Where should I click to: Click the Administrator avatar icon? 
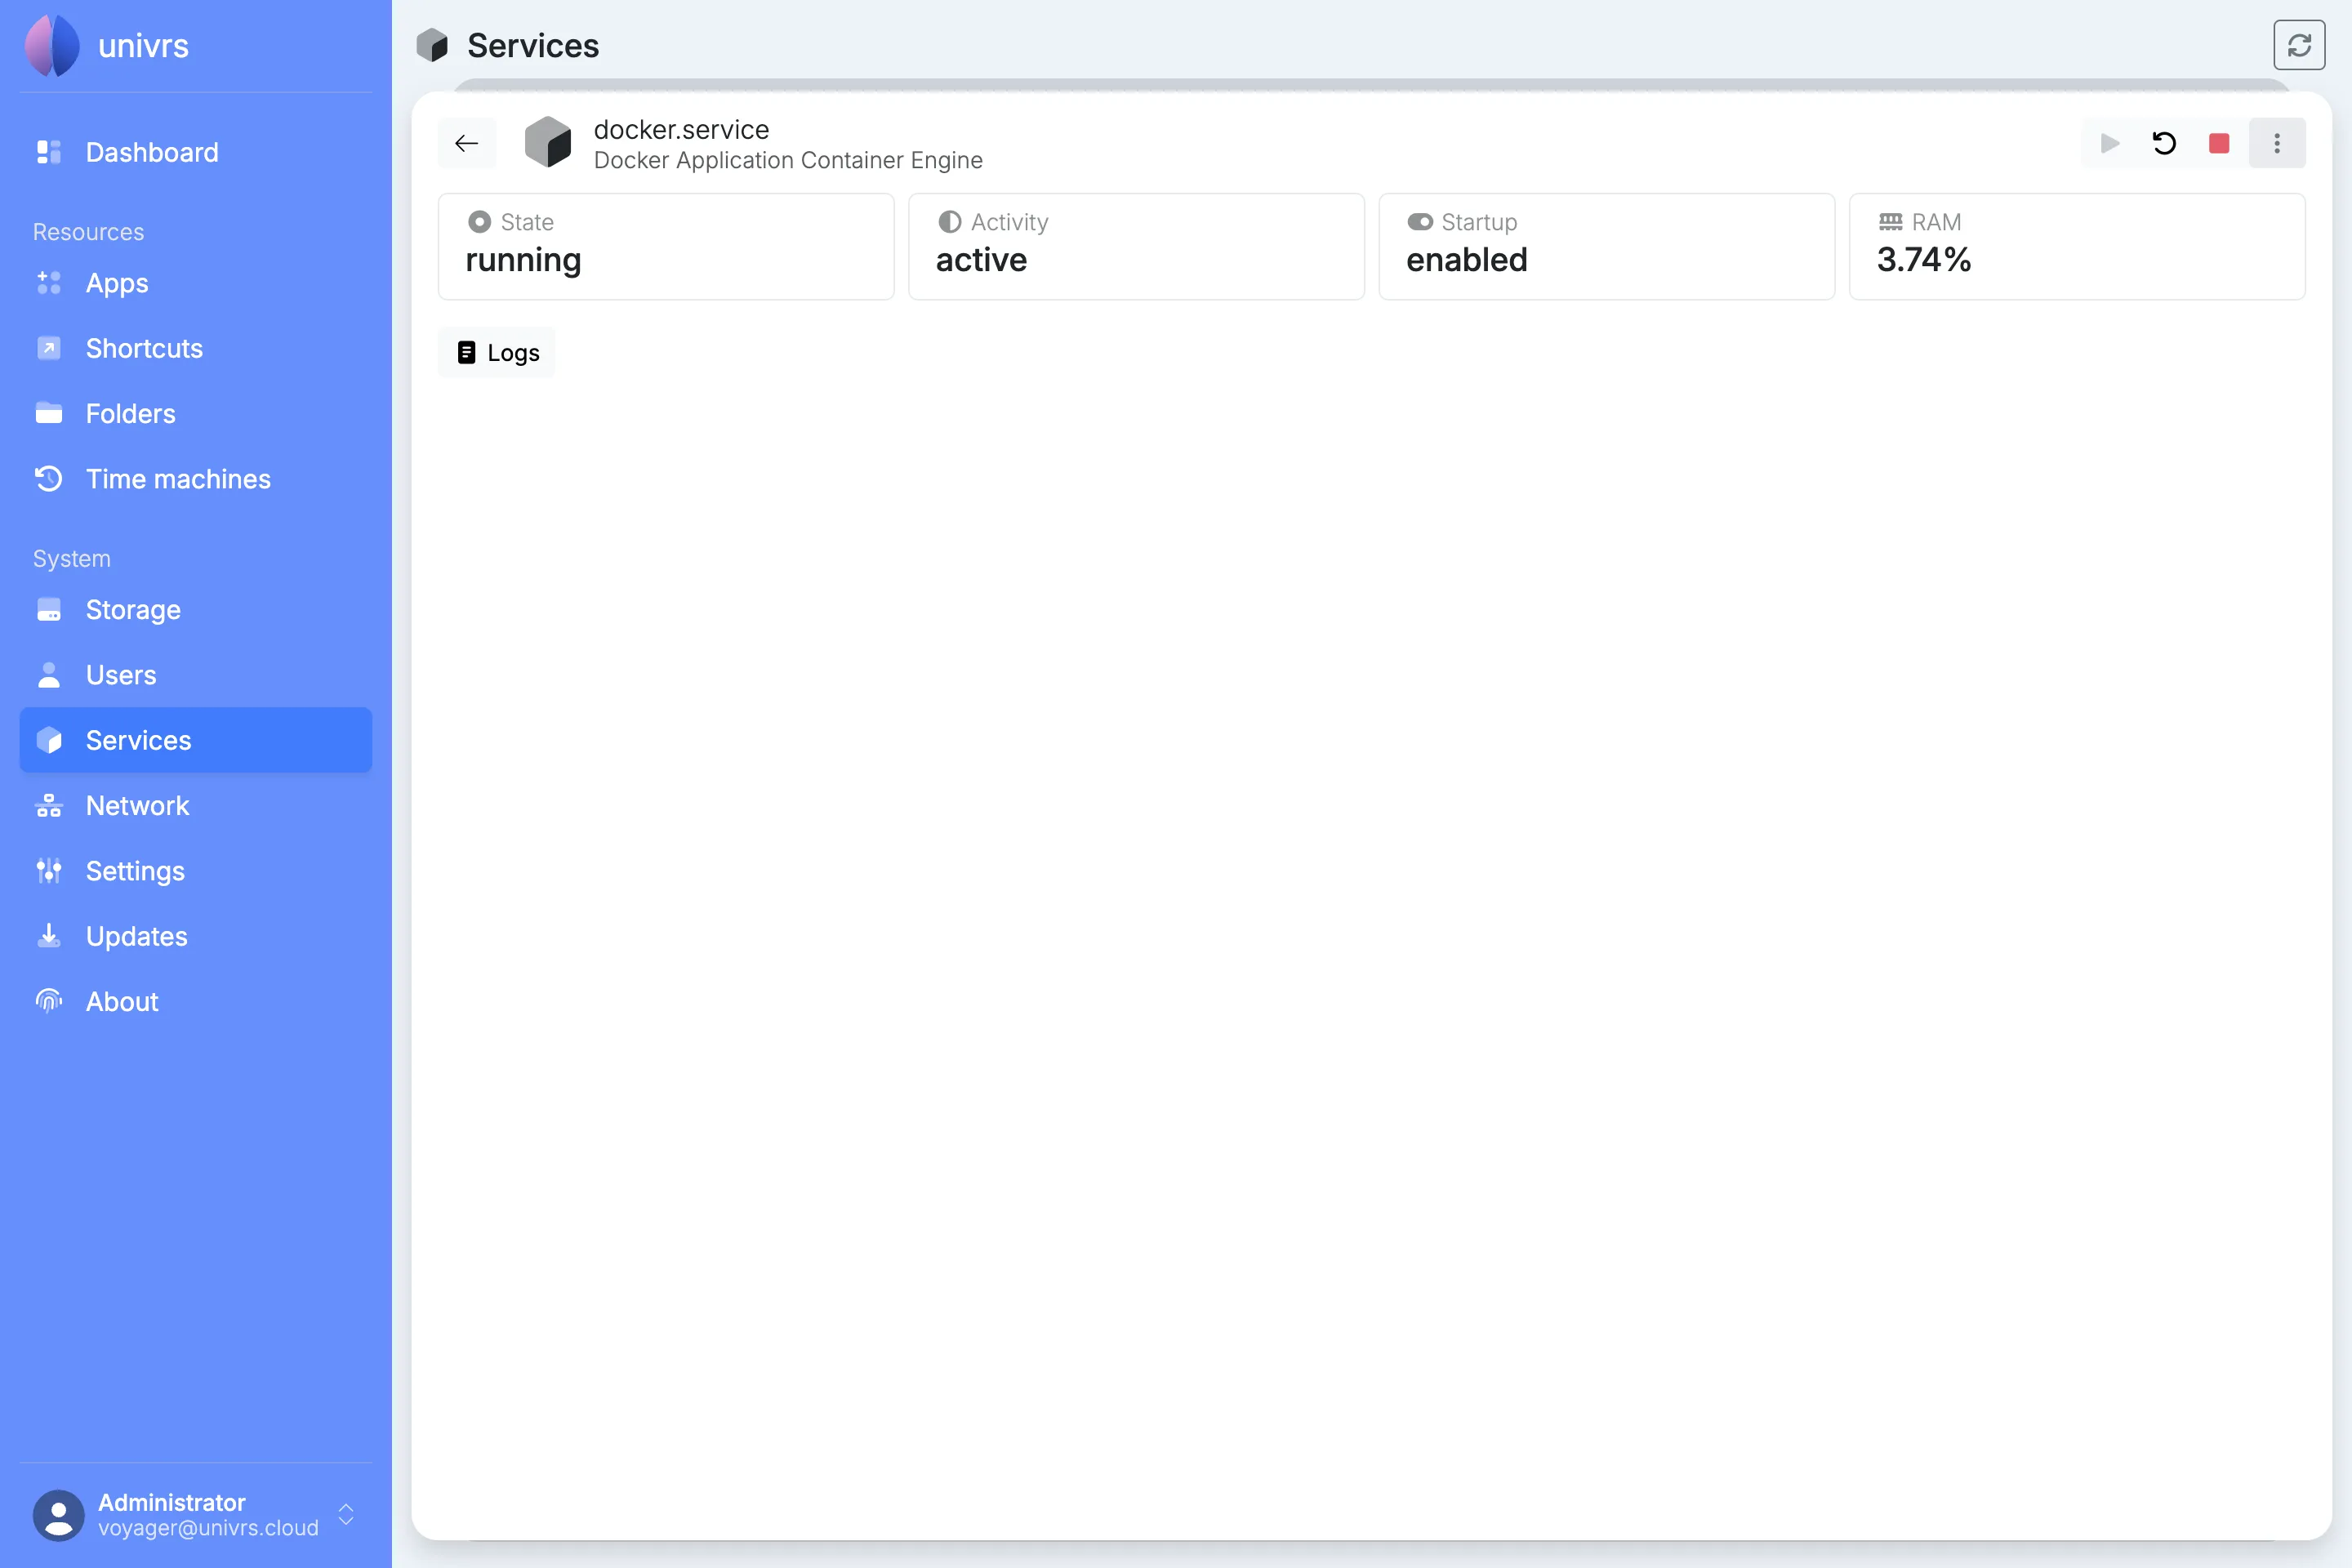tap(59, 1515)
